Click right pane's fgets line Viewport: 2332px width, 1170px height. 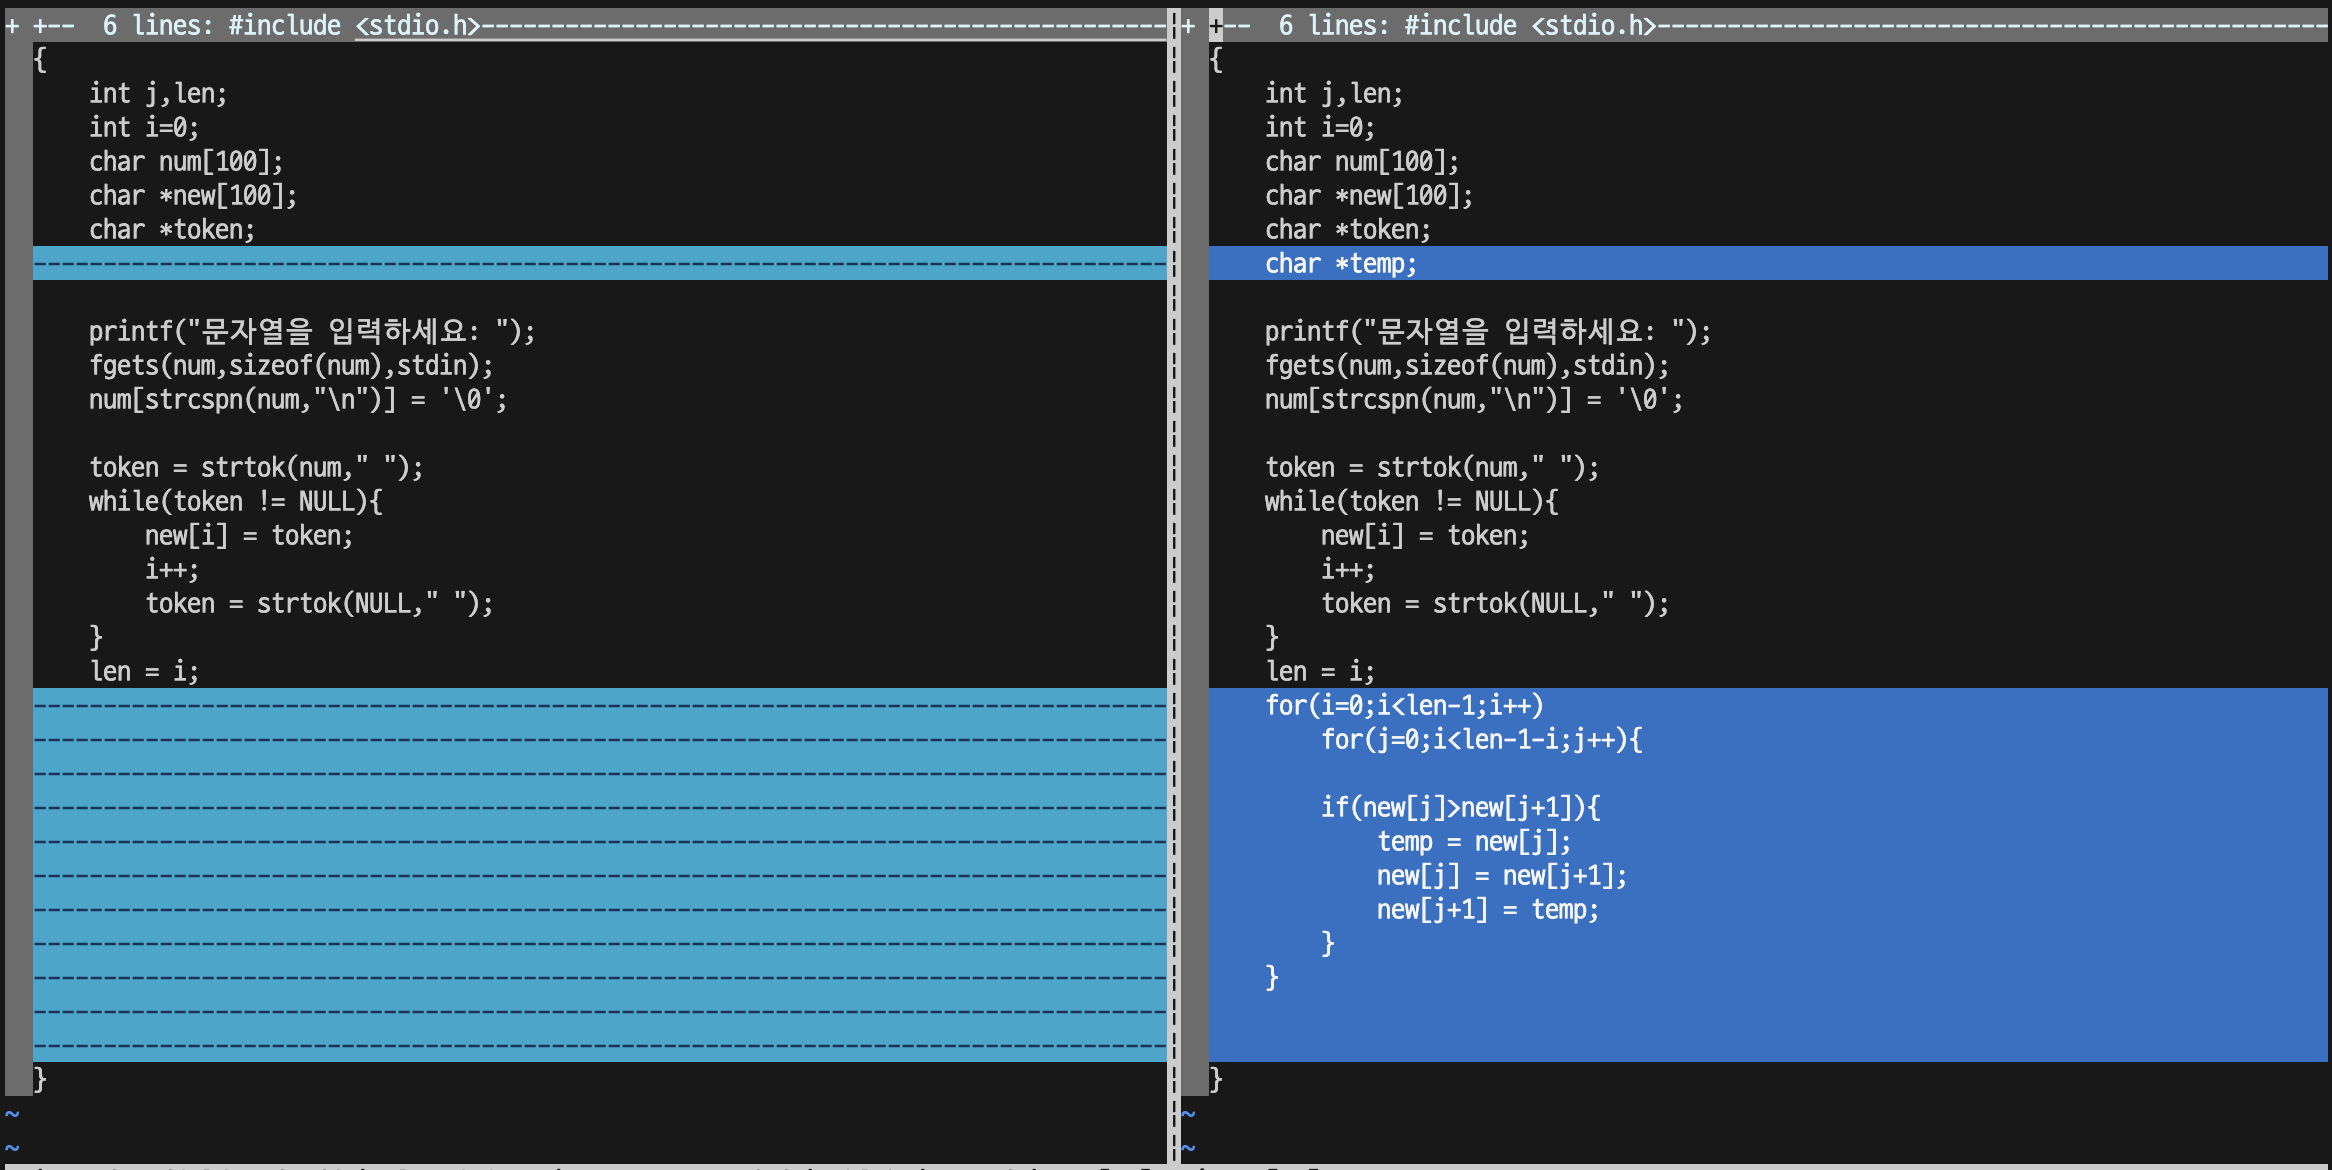coord(1466,366)
